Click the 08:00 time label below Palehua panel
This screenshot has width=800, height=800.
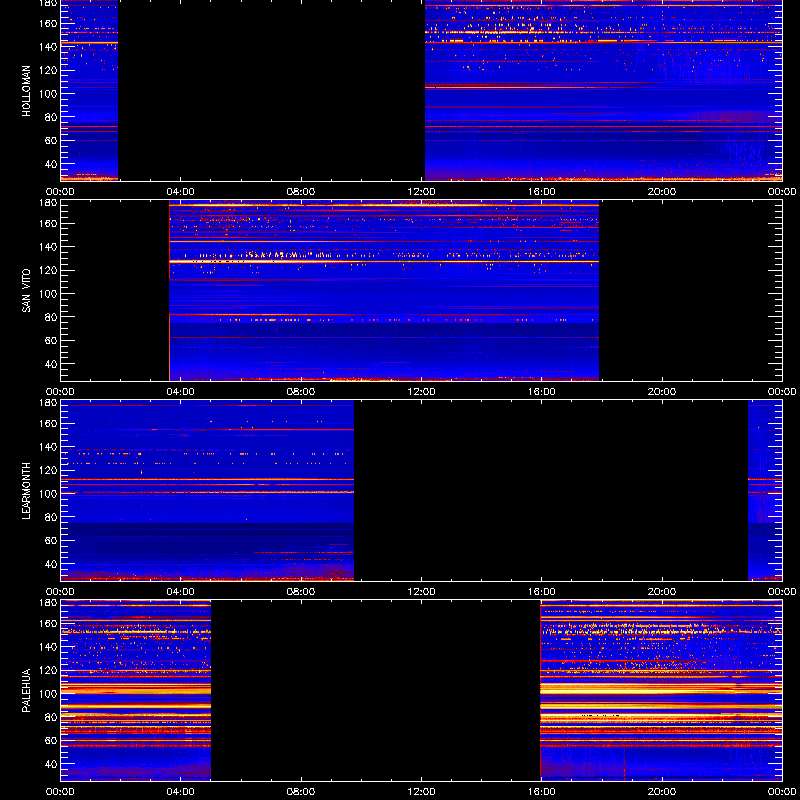tap(301, 792)
